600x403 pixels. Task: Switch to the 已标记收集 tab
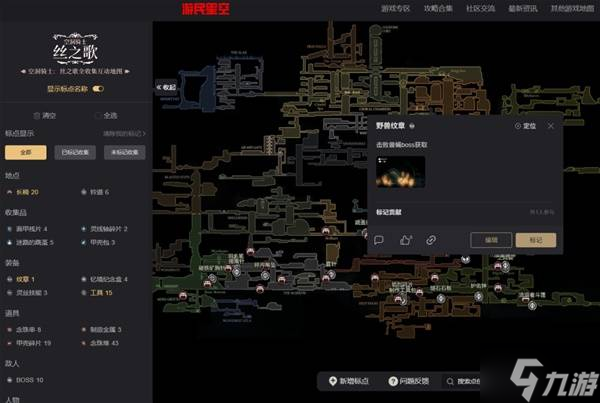[x=75, y=152]
